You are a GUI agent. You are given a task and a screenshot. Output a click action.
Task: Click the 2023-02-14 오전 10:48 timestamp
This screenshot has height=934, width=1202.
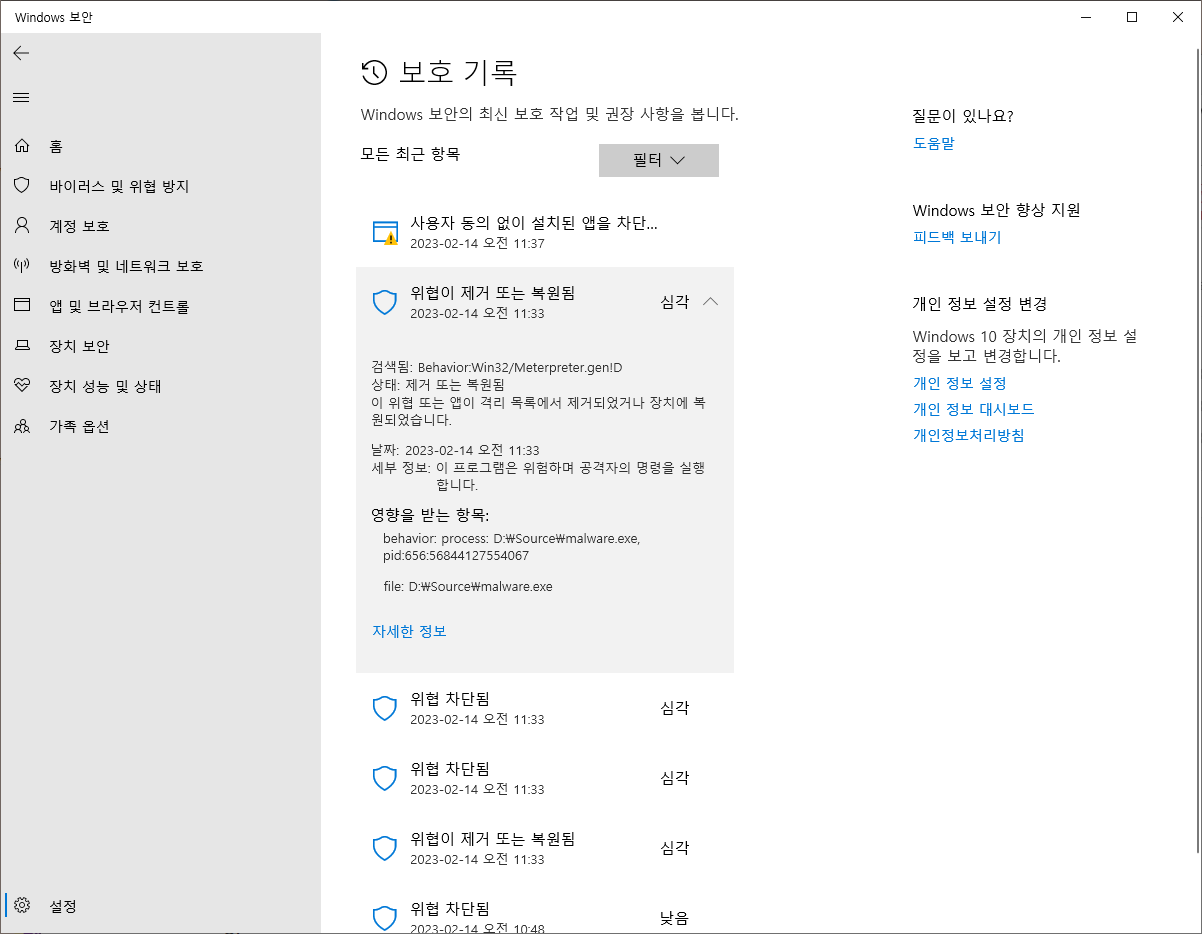(477, 929)
